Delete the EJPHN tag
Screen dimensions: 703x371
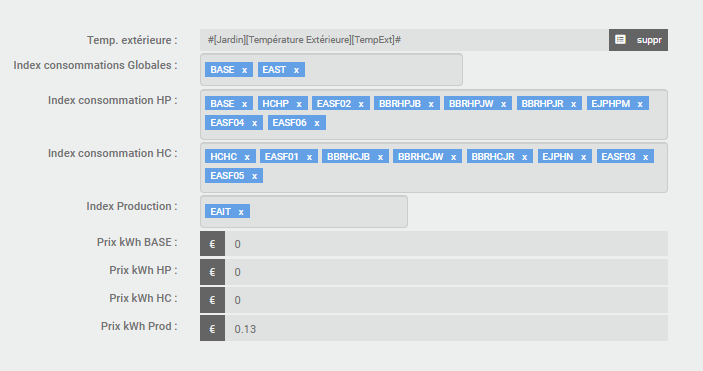[x=583, y=157]
